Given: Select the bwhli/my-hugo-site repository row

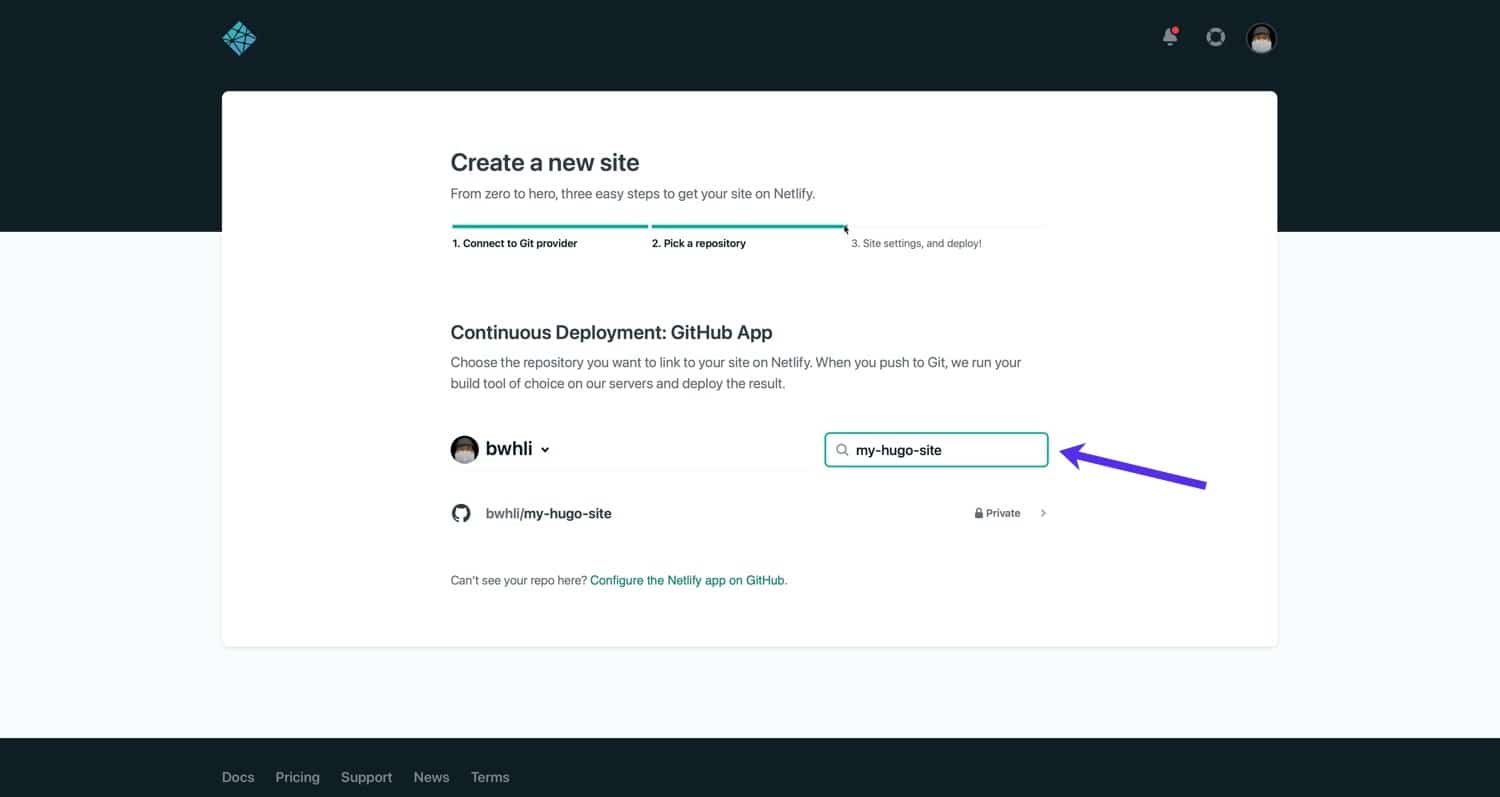Looking at the screenshot, I should (x=548, y=513).
